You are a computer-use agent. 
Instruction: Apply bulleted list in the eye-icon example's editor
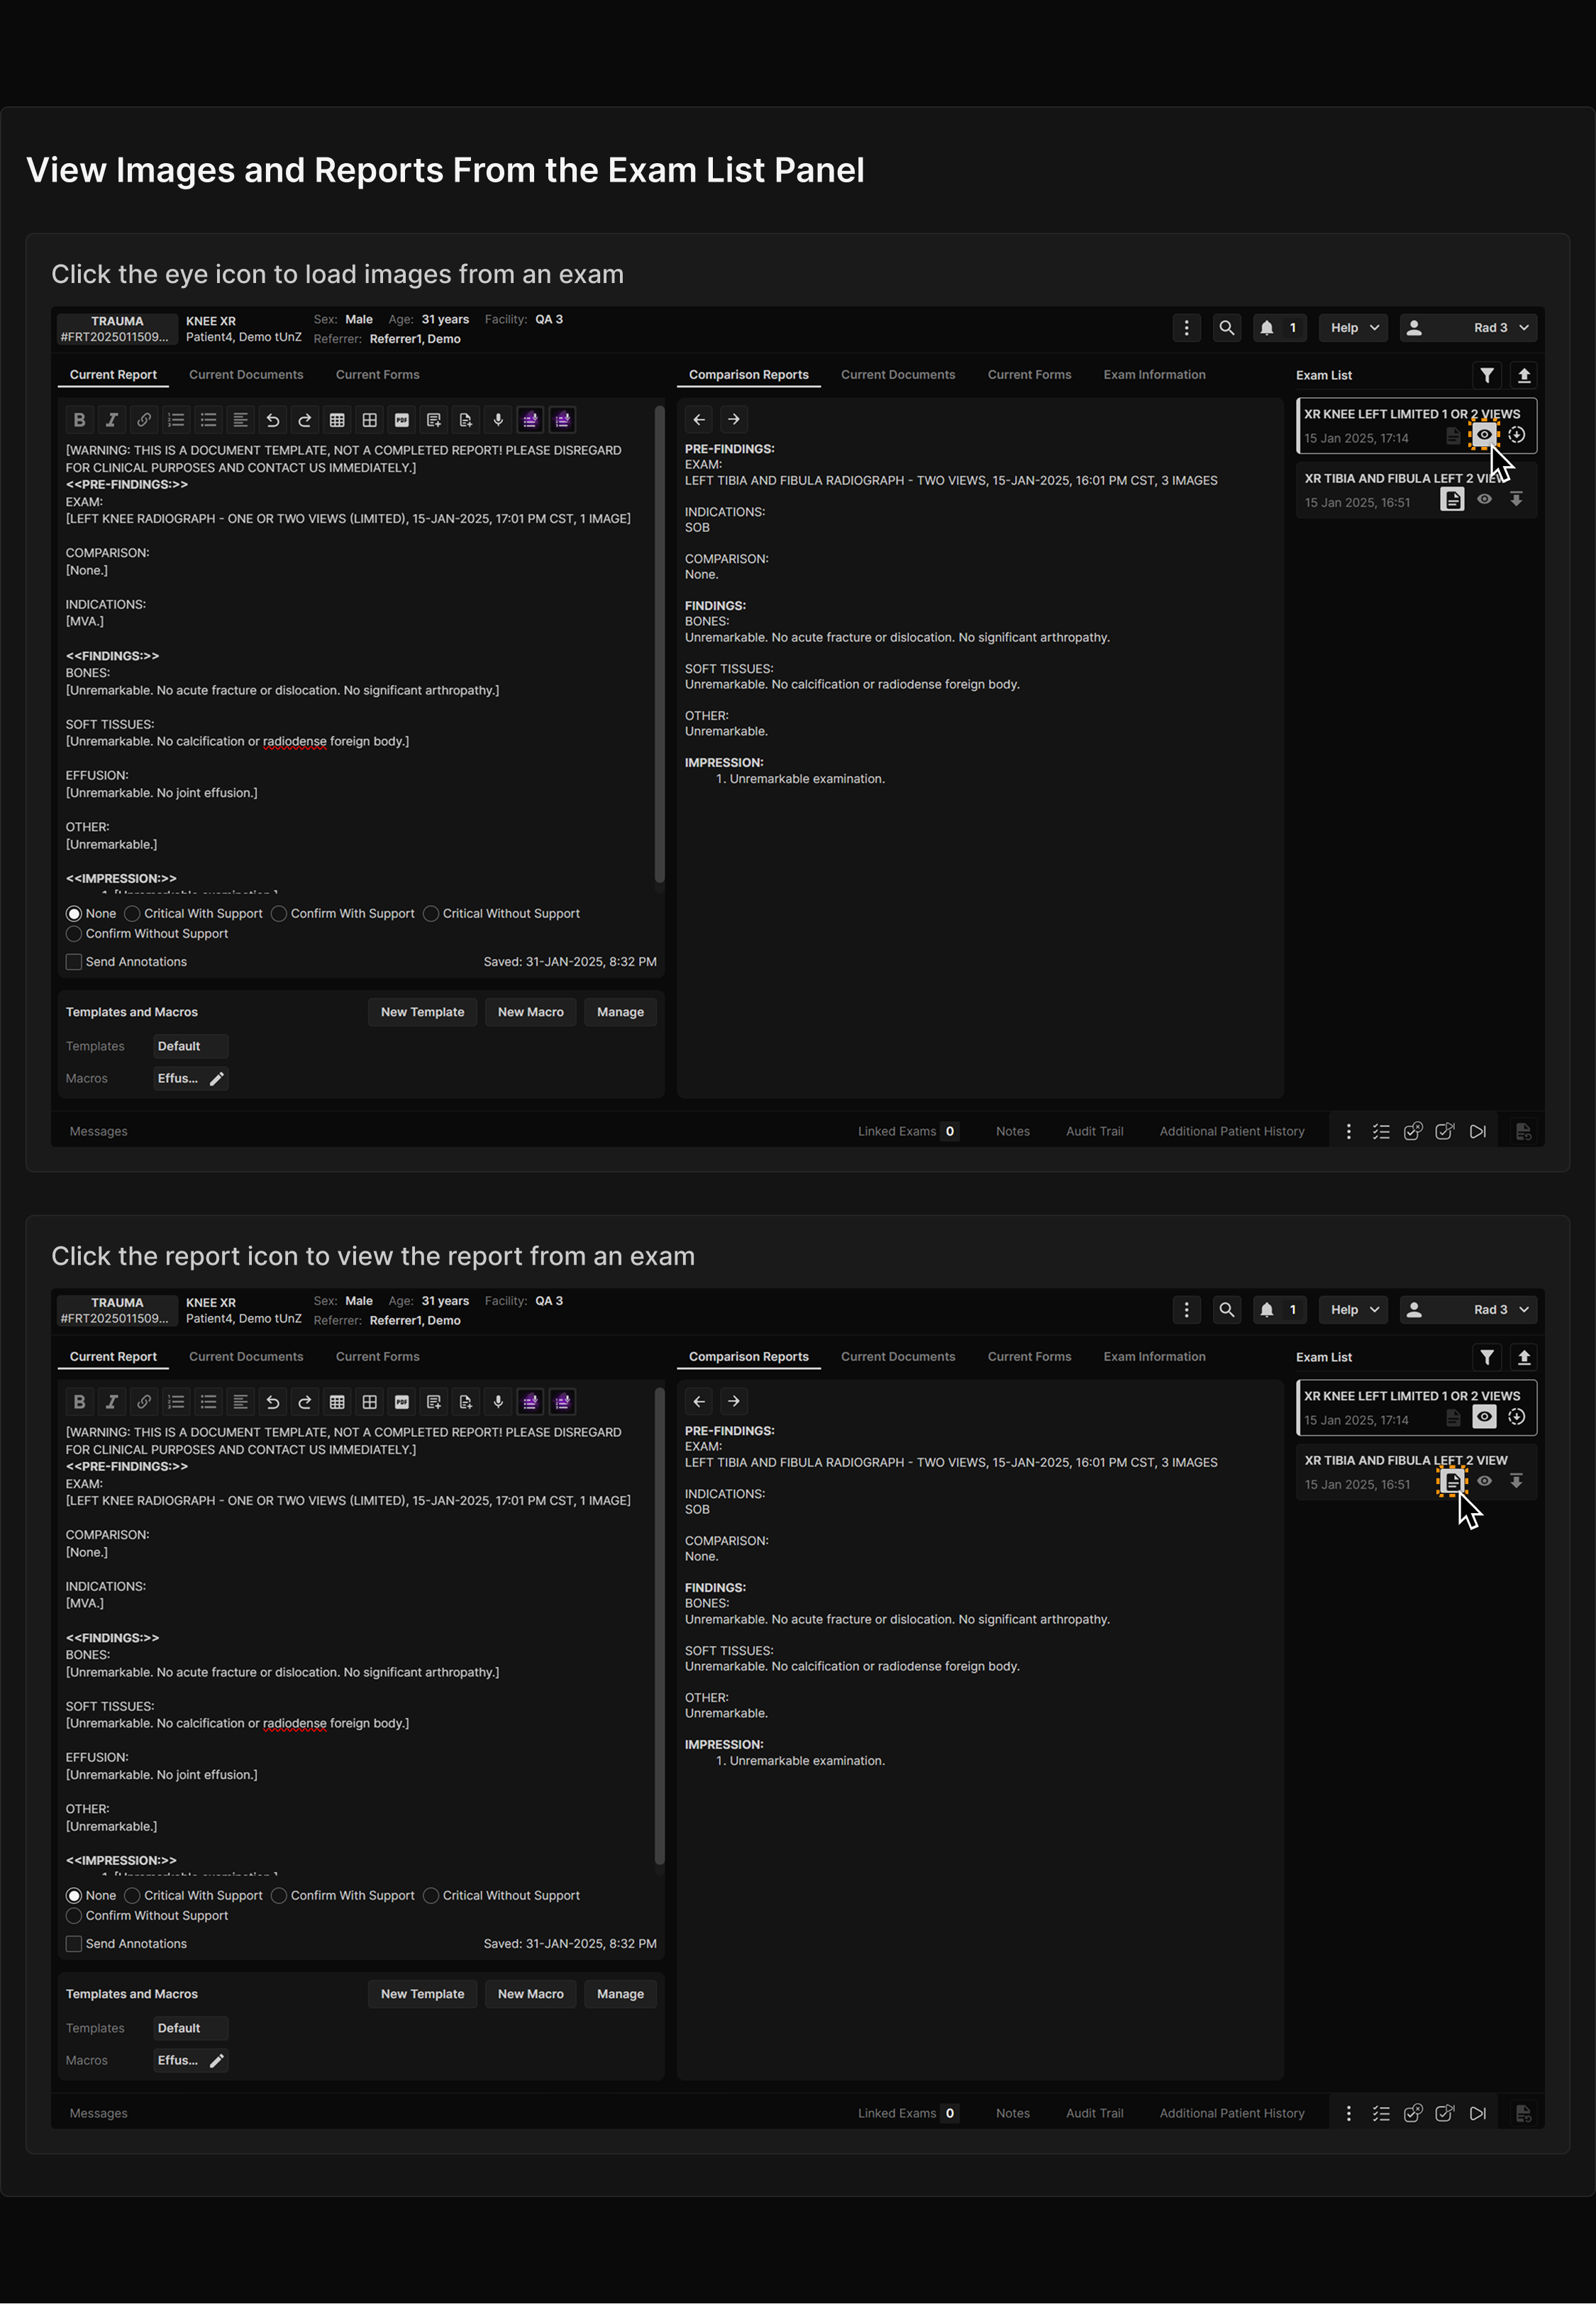point(208,420)
